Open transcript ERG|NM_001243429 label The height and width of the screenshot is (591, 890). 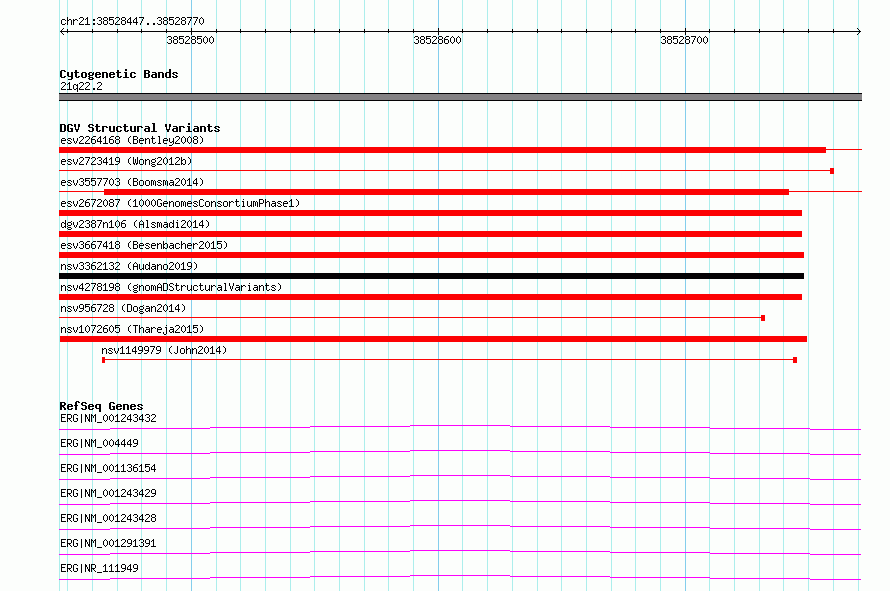(x=108, y=493)
